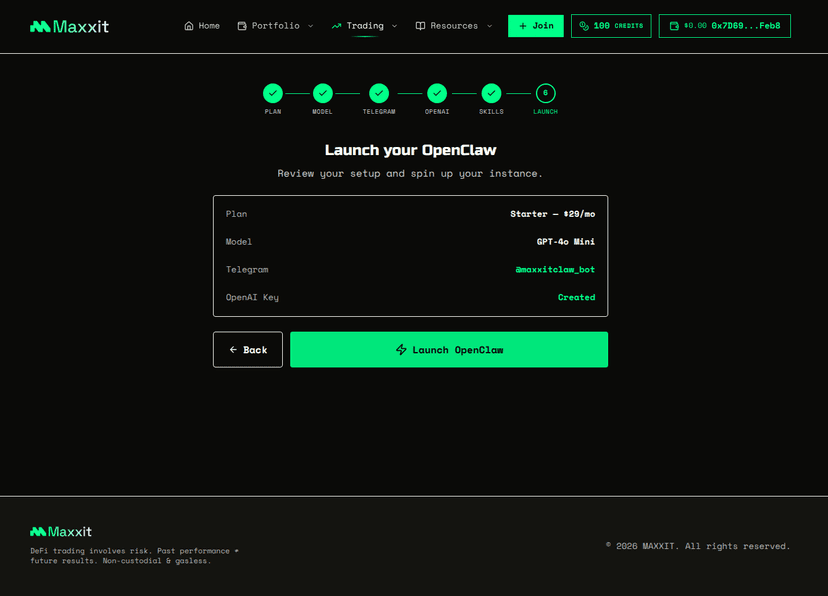Click the Launch OpenClaw button

(x=448, y=349)
